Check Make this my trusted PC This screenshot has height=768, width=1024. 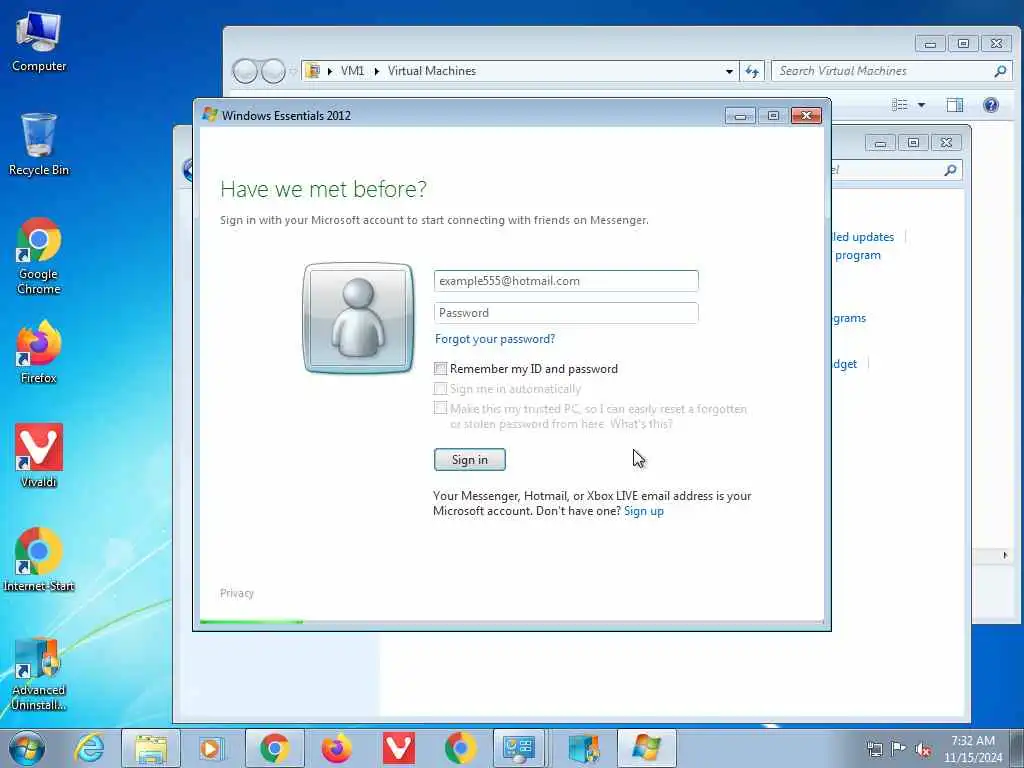pos(441,409)
